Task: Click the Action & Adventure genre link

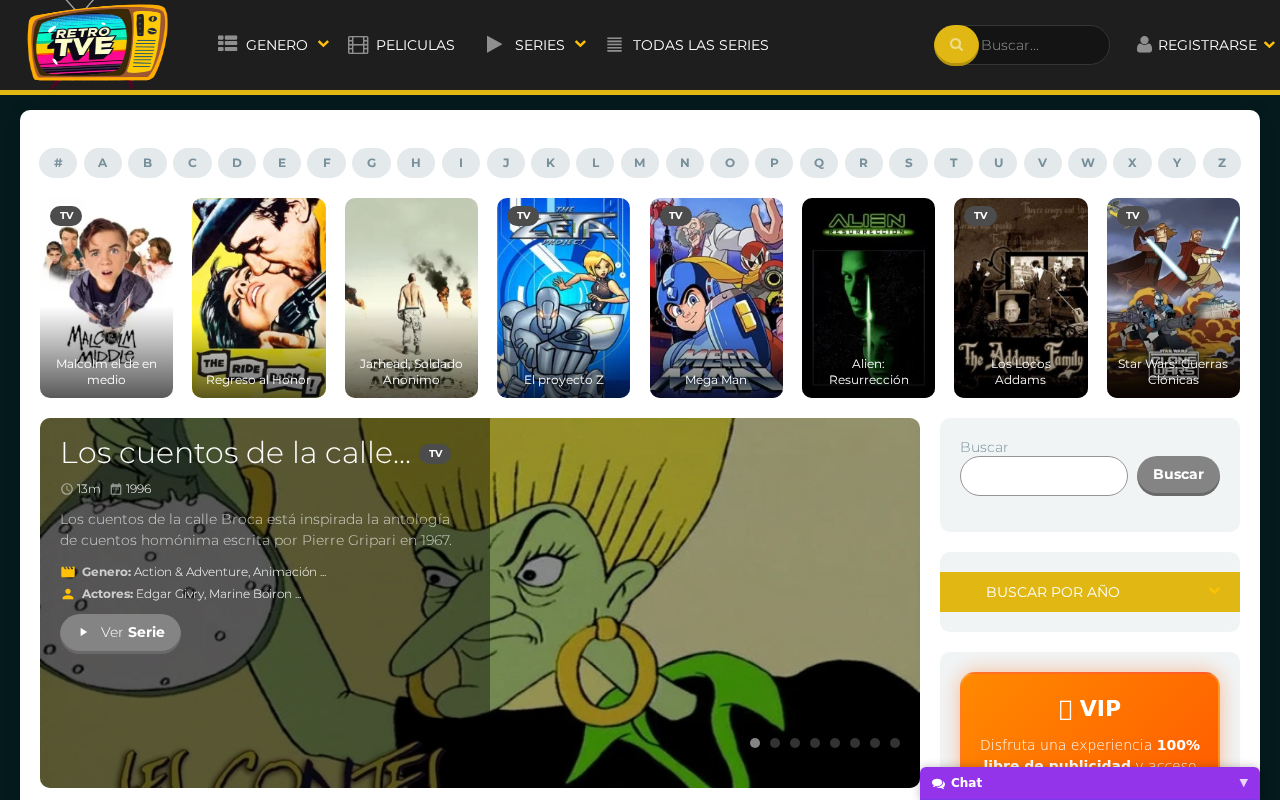Action: coord(190,572)
